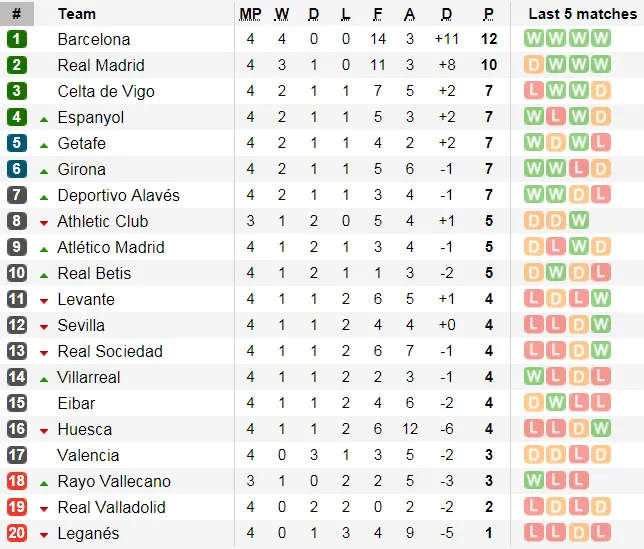Click the draw badge in Leganés's recent form
This screenshot has width=644, height=549.
578,533
